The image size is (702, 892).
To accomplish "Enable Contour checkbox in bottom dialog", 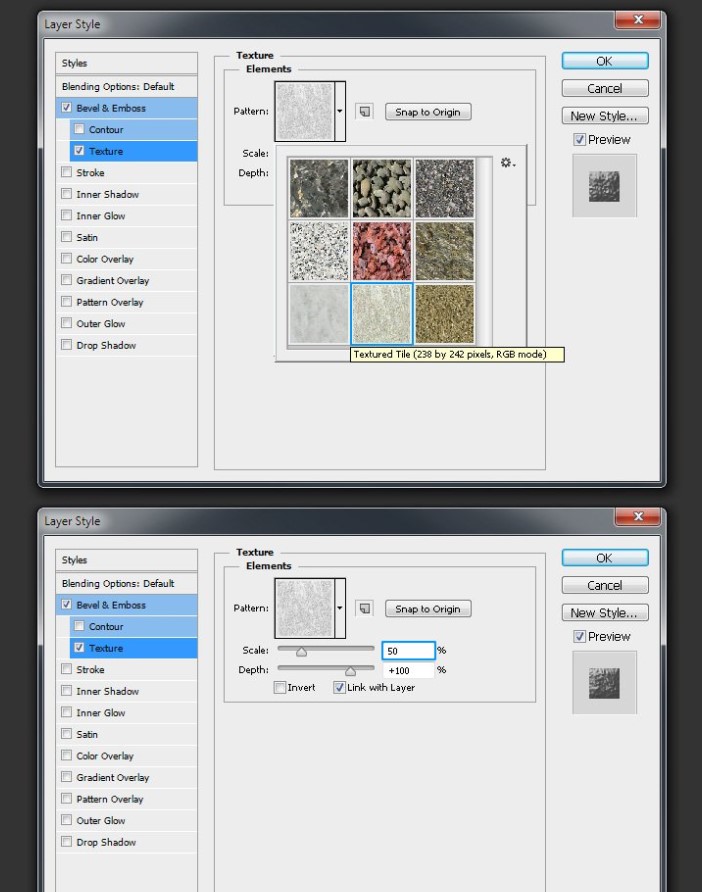I will [79, 626].
